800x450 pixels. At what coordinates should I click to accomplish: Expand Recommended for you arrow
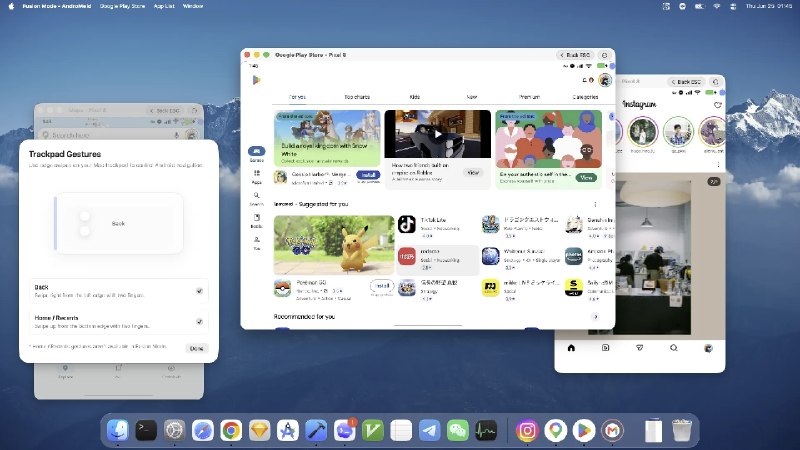point(595,317)
